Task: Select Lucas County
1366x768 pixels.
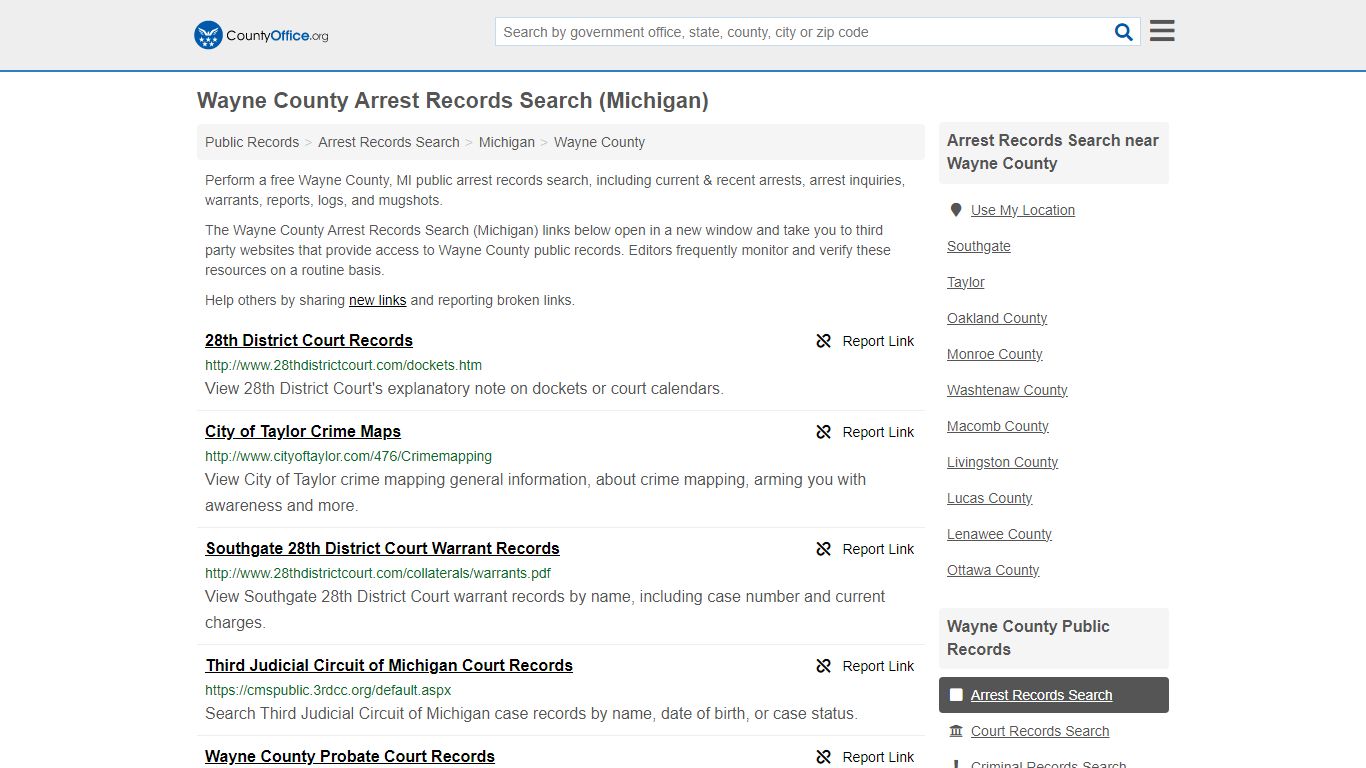Action: tap(990, 498)
